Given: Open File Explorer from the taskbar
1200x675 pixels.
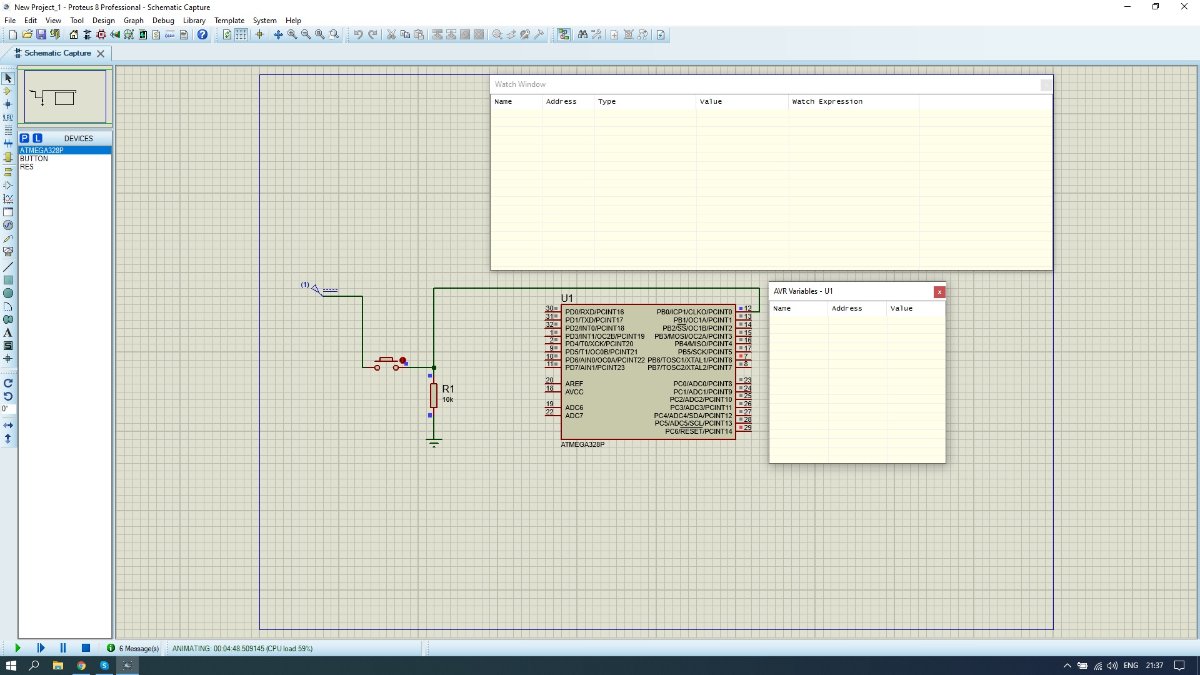Looking at the screenshot, I should (x=59, y=665).
